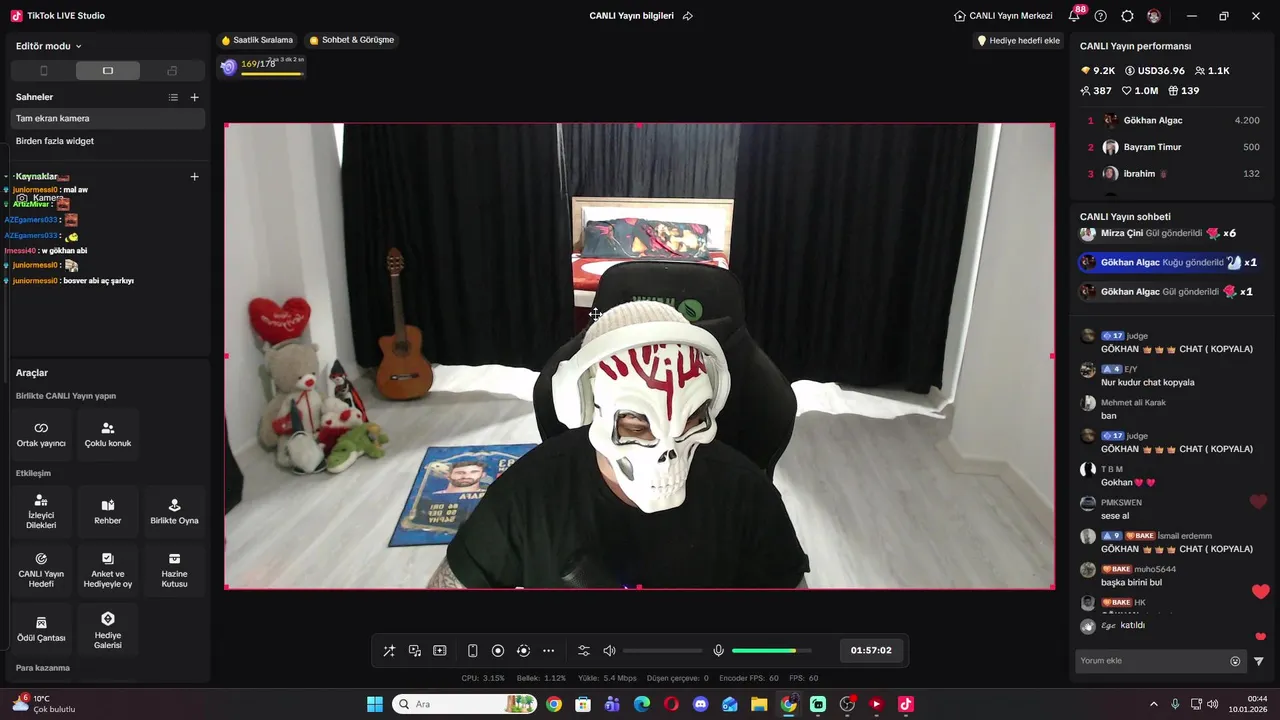Screen dimensions: 1280x720
Task: Adjust the speaker volume slider
Action: point(662,651)
